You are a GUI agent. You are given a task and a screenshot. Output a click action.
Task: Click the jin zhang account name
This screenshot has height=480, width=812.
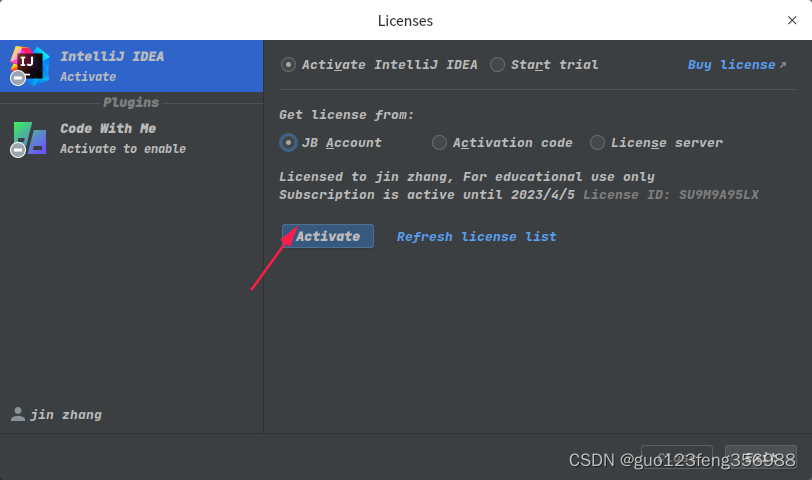coord(66,415)
